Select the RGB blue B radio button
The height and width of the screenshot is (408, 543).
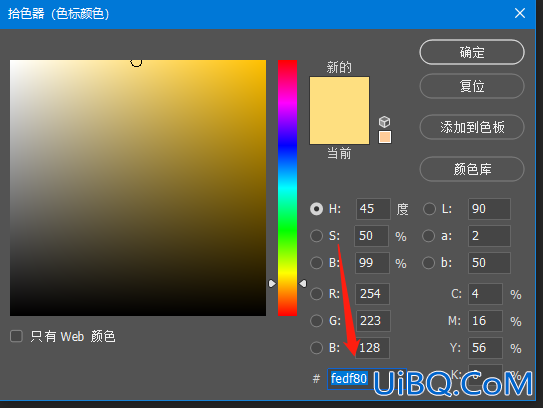click(317, 348)
